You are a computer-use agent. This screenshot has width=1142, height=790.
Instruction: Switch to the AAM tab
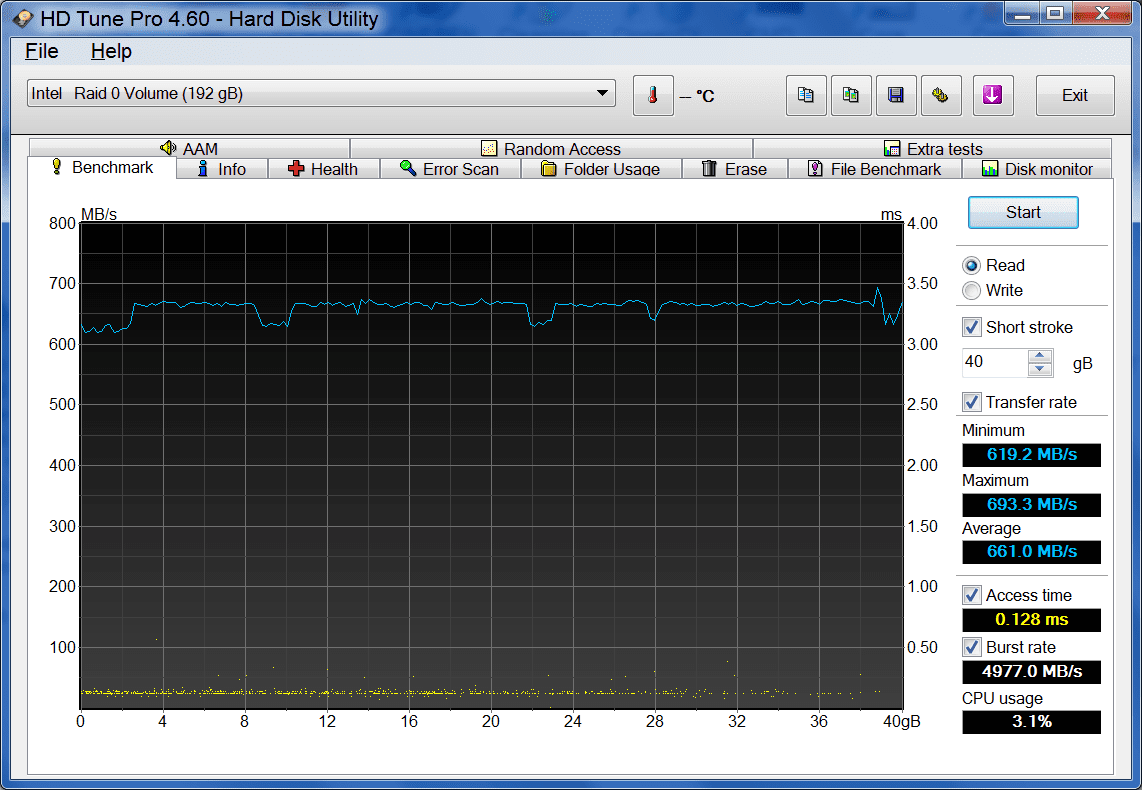pos(189,149)
